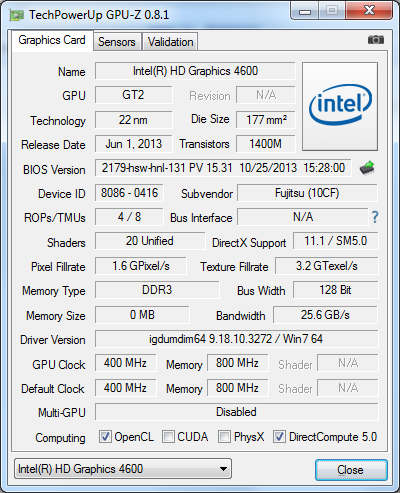Toggle the CUDA checkbox
Screen dimensions: 400x493
(x=168, y=437)
